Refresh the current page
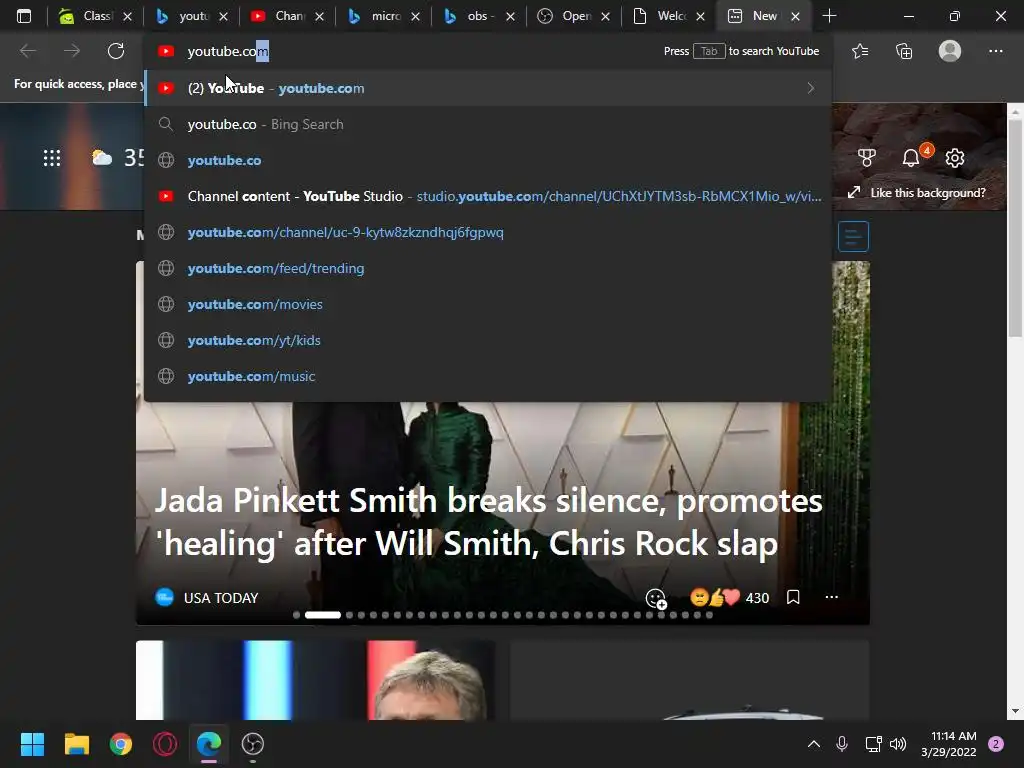 pyautogui.click(x=116, y=51)
